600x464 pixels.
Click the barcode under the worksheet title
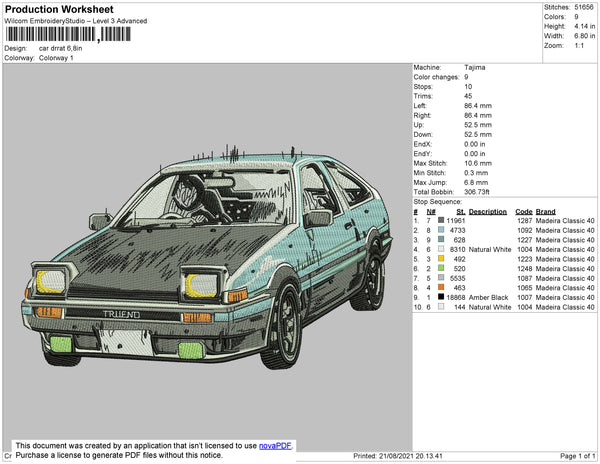point(68,34)
